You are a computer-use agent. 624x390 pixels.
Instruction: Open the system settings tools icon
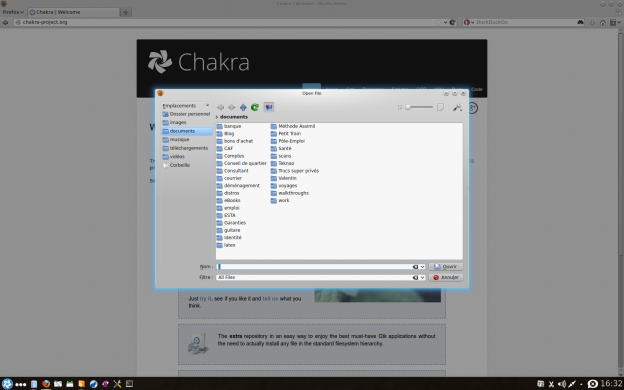(117, 384)
